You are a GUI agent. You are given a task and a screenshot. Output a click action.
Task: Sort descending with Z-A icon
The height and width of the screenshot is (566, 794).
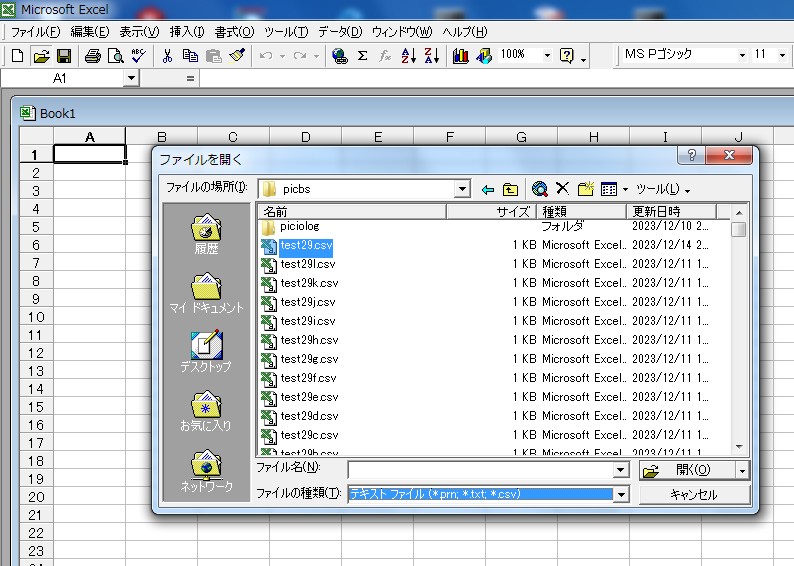click(431, 56)
